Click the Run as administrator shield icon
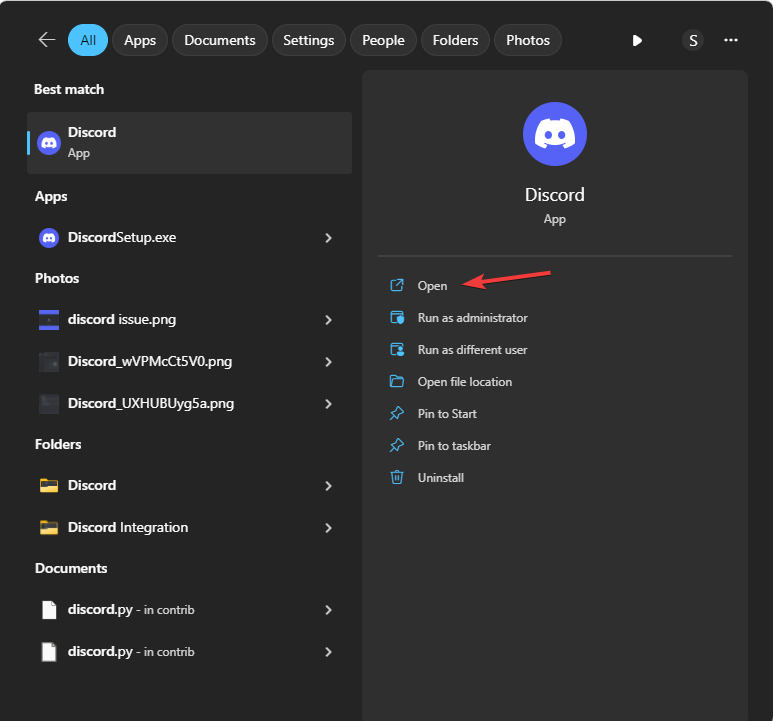This screenshot has height=721, width=773. [397, 317]
